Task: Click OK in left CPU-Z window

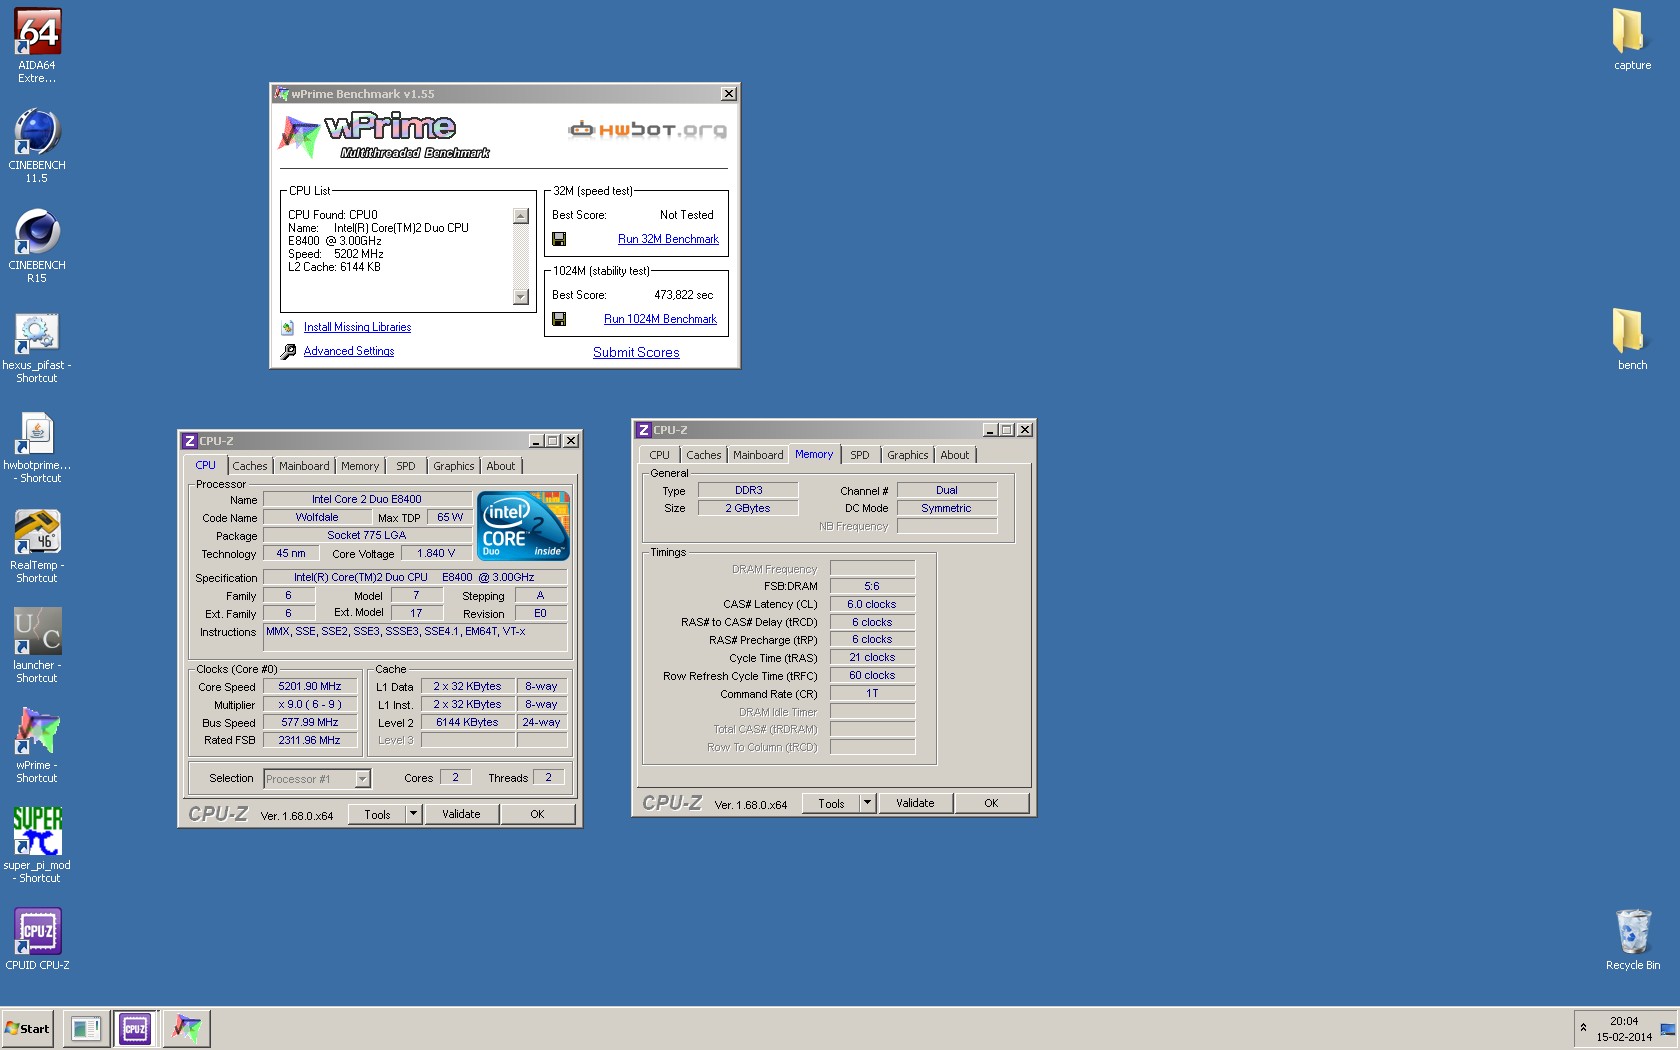Action: tap(537, 814)
